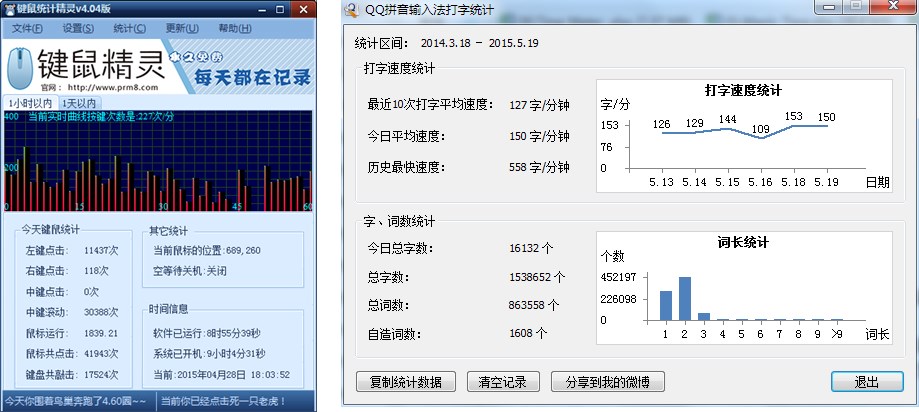
Task: Open the 设置(S) menu
Action: 78,28
